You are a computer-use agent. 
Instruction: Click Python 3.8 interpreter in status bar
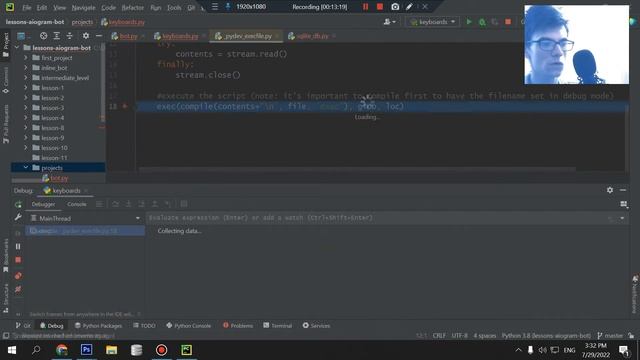(x=546, y=336)
